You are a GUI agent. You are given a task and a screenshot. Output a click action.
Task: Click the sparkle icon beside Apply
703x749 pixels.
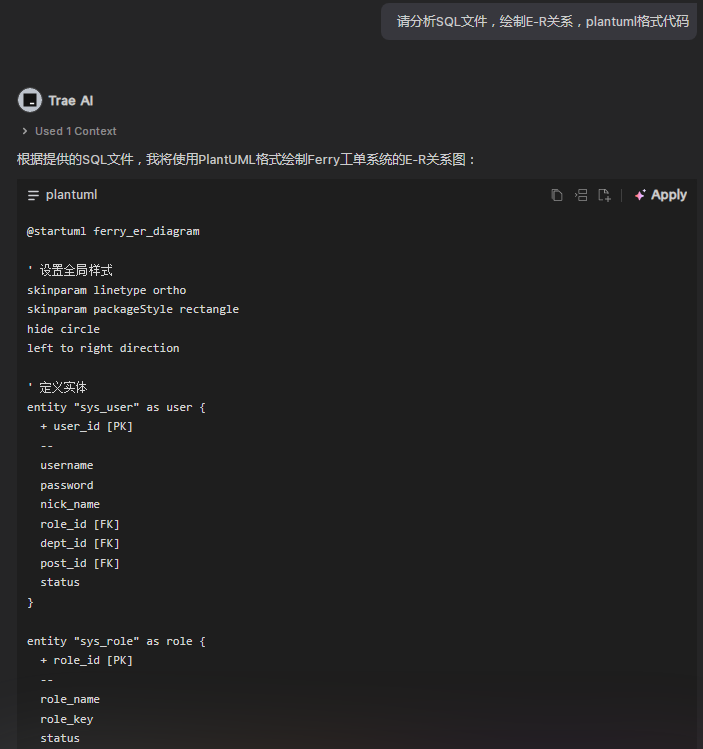(640, 195)
